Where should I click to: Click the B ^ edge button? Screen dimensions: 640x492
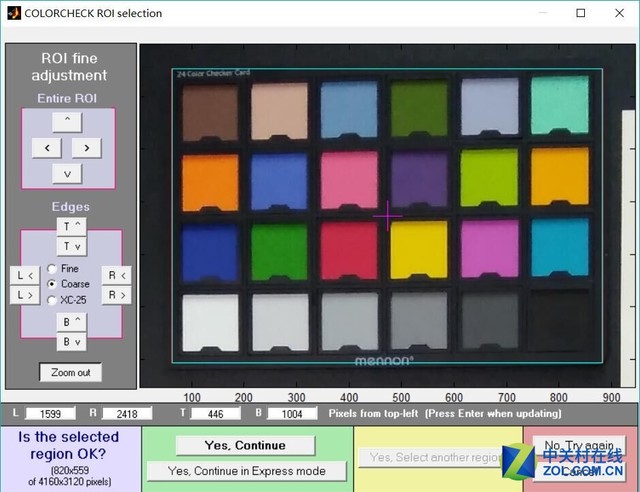point(71,322)
